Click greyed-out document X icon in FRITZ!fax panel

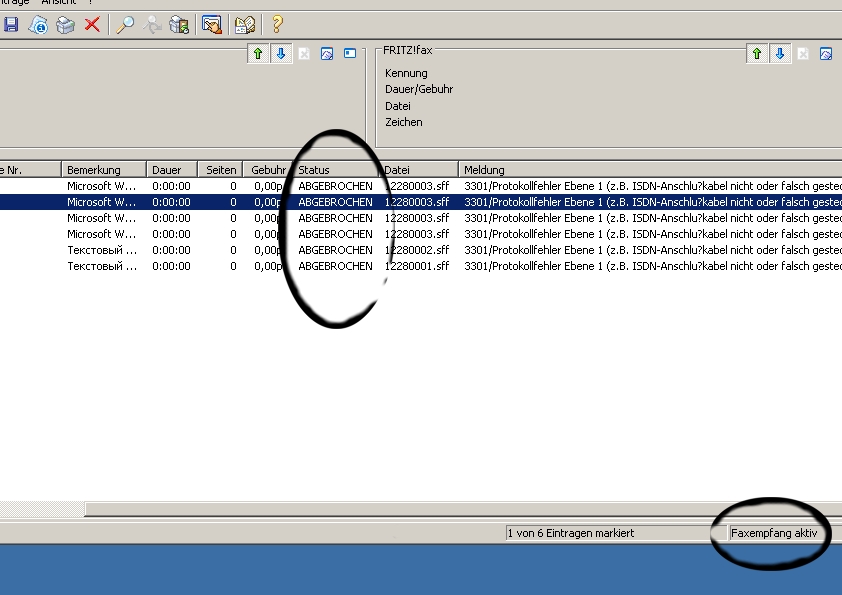tap(803, 54)
